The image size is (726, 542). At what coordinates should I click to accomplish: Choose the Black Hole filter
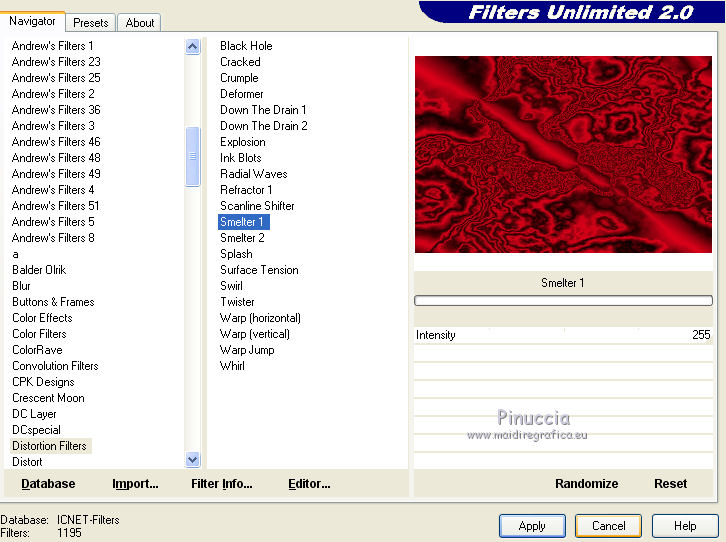pyautogui.click(x=246, y=46)
